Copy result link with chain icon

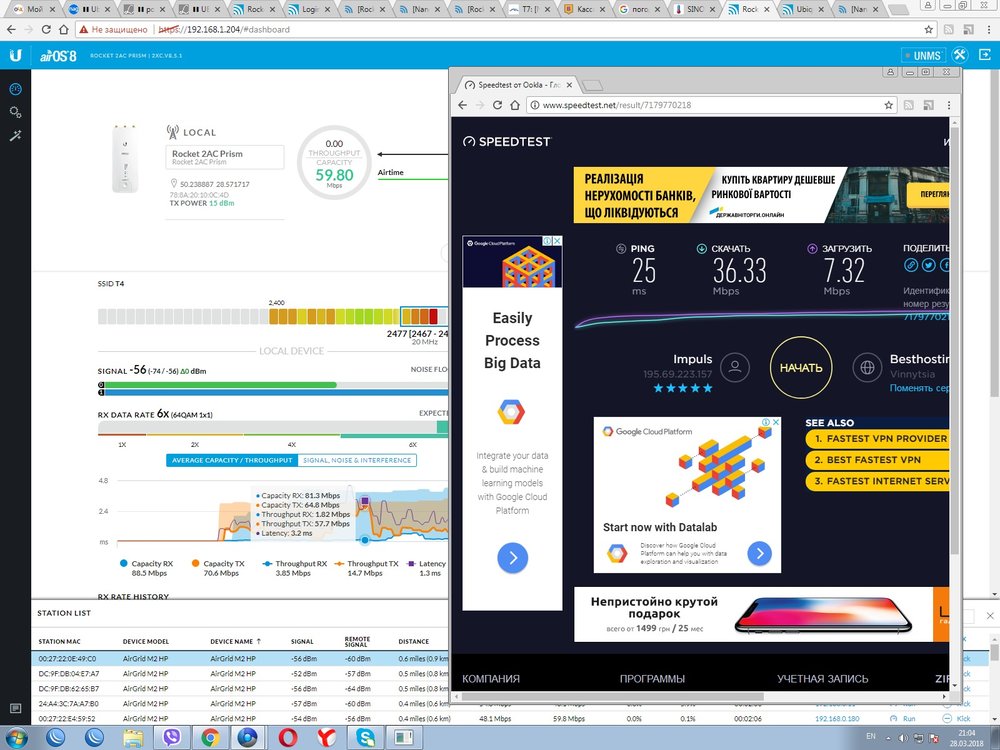tap(911, 265)
